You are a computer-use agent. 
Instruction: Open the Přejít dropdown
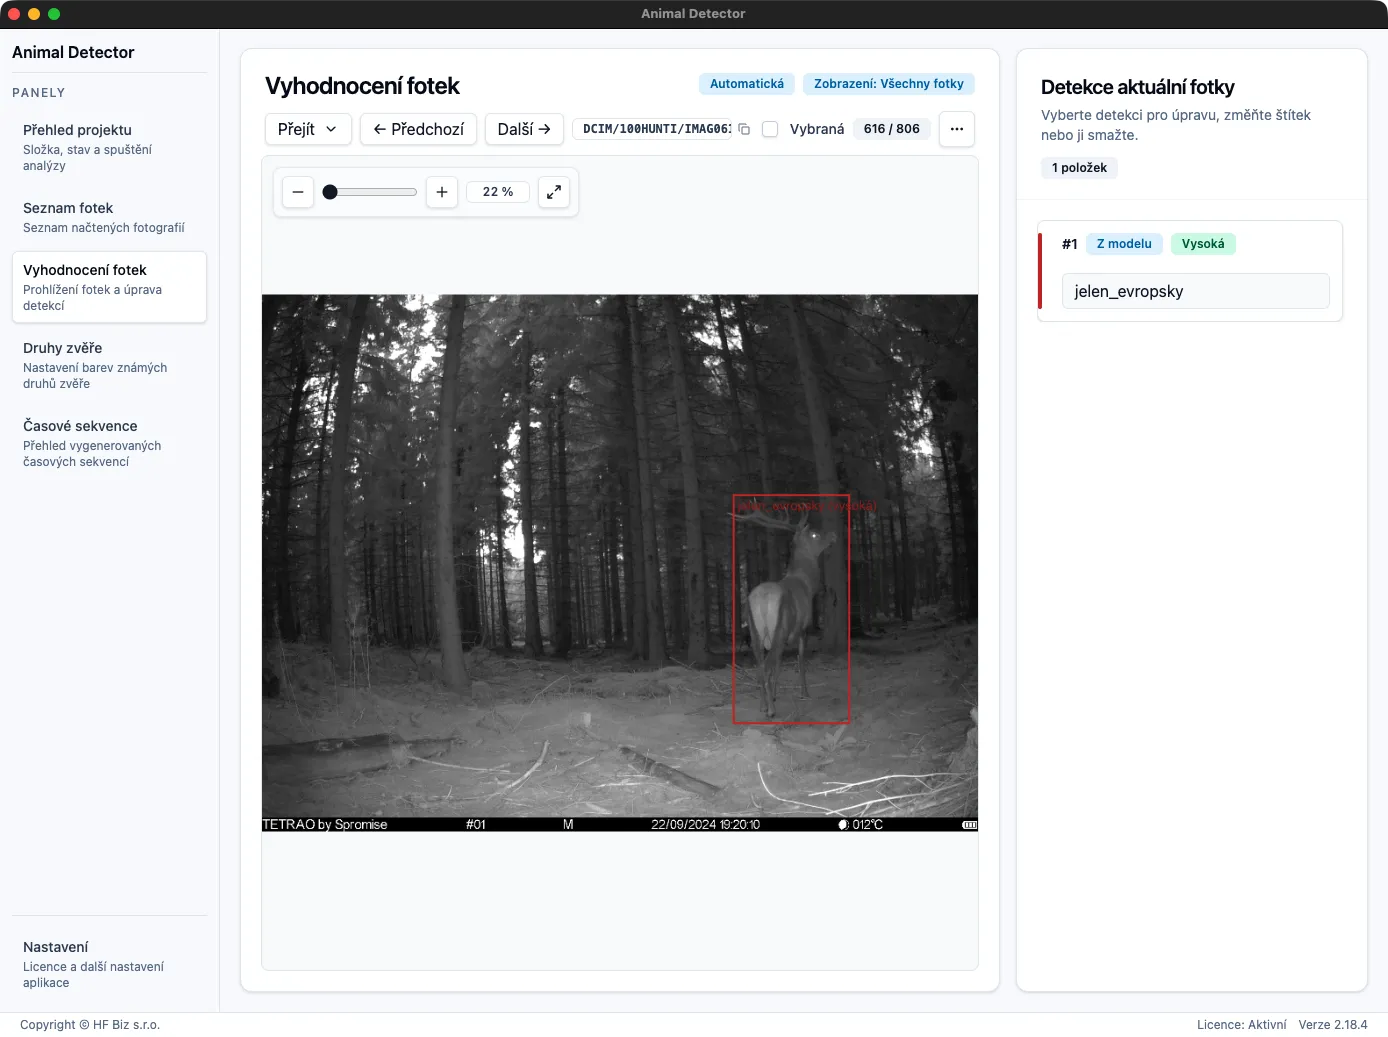tap(308, 129)
